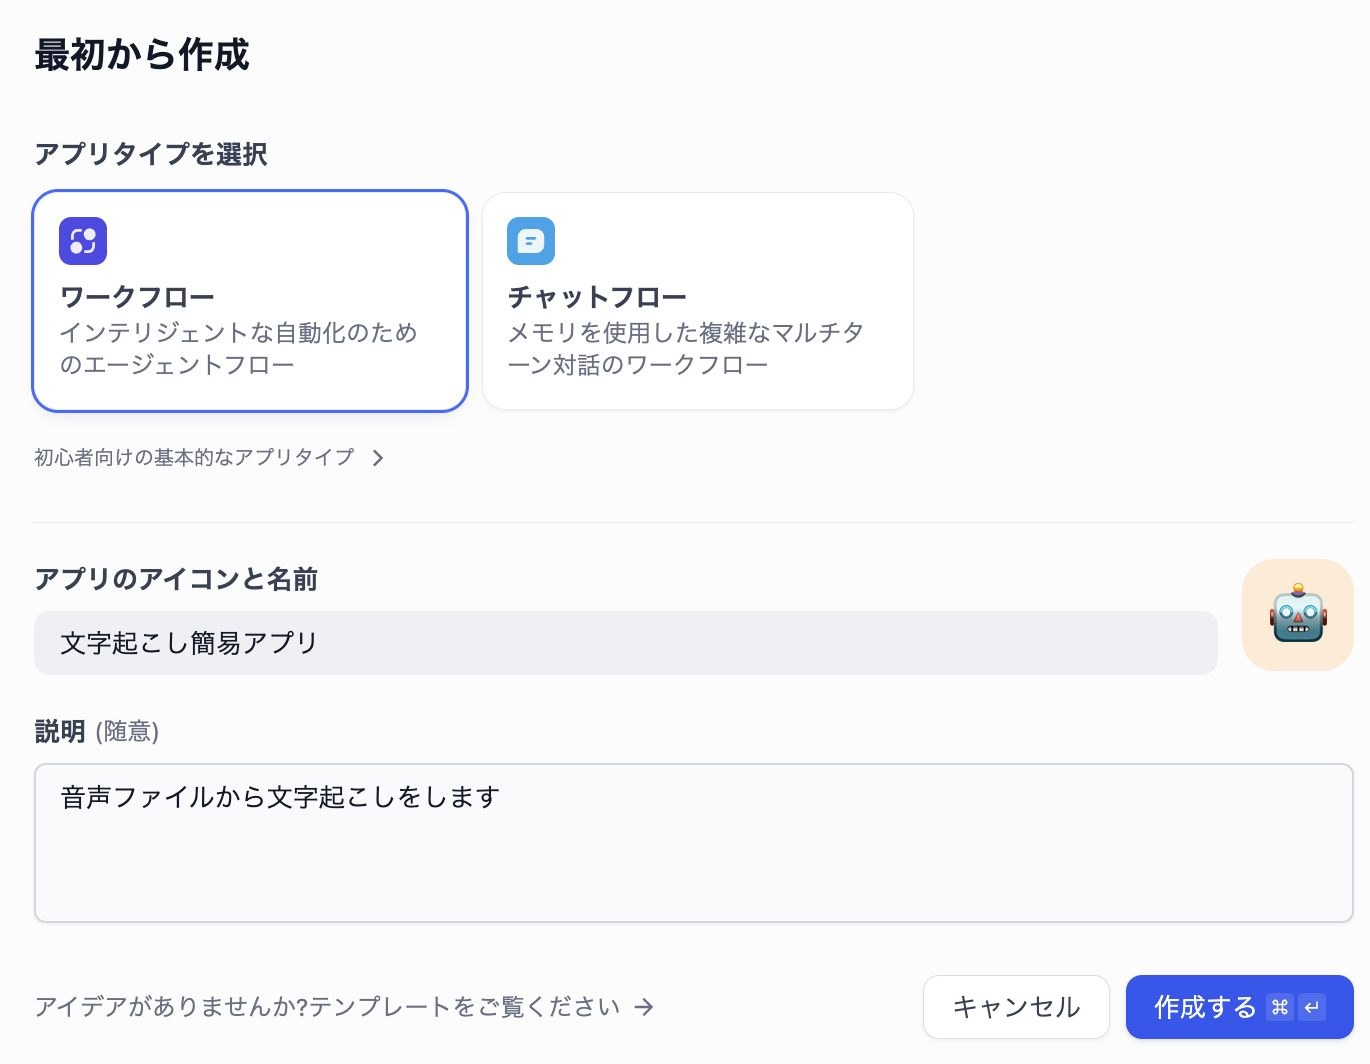The width and height of the screenshot is (1370, 1064).
Task: Click the ⌘ key badge on 作成する
Action: coord(1280,1007)
